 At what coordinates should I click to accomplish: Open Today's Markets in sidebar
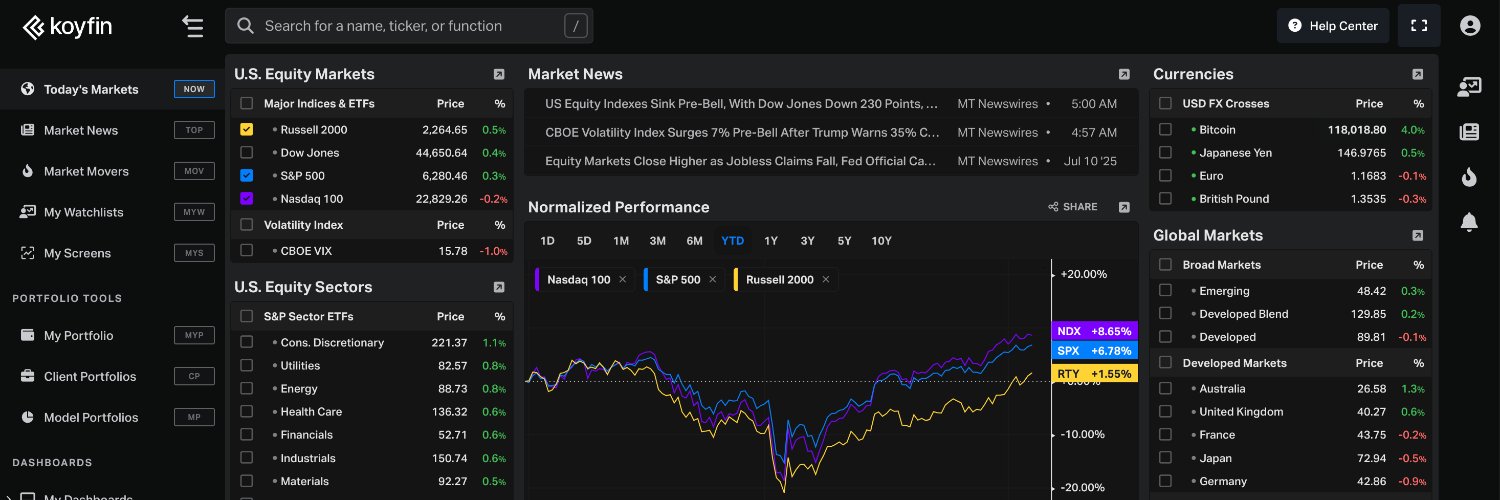click(x=112, y=89)
